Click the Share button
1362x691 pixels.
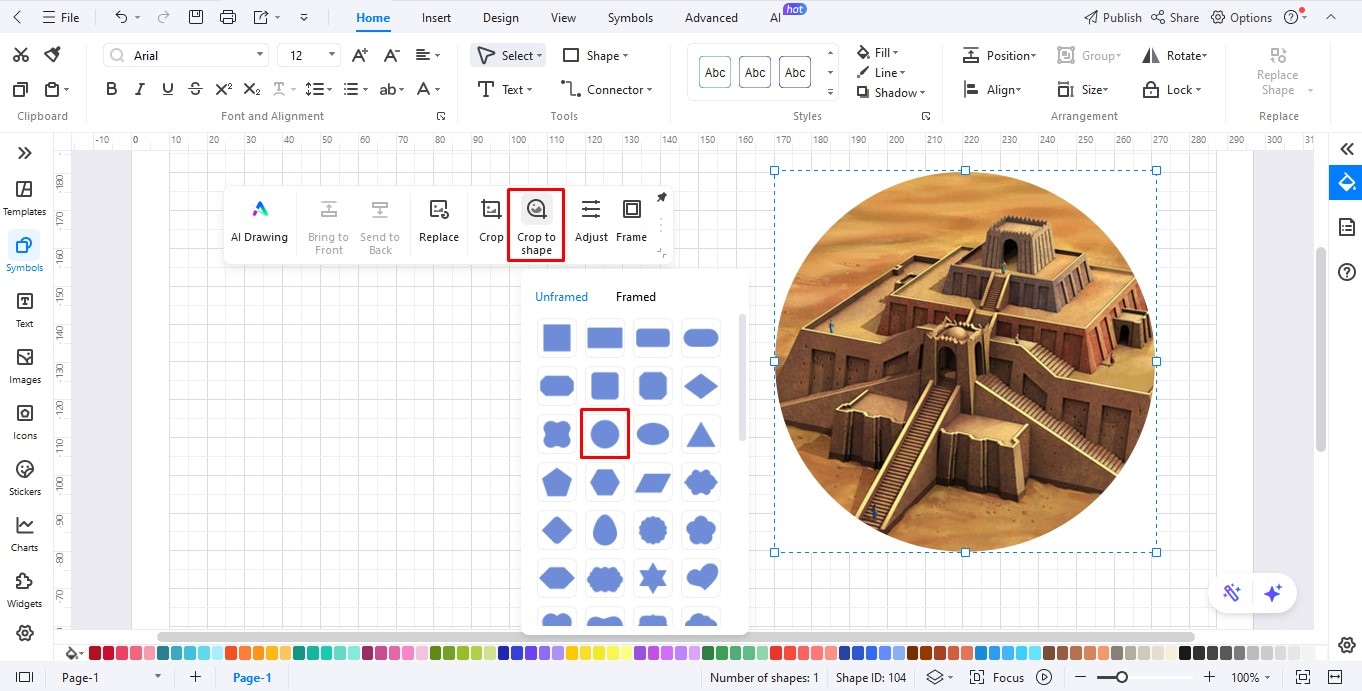[1175, 18]
